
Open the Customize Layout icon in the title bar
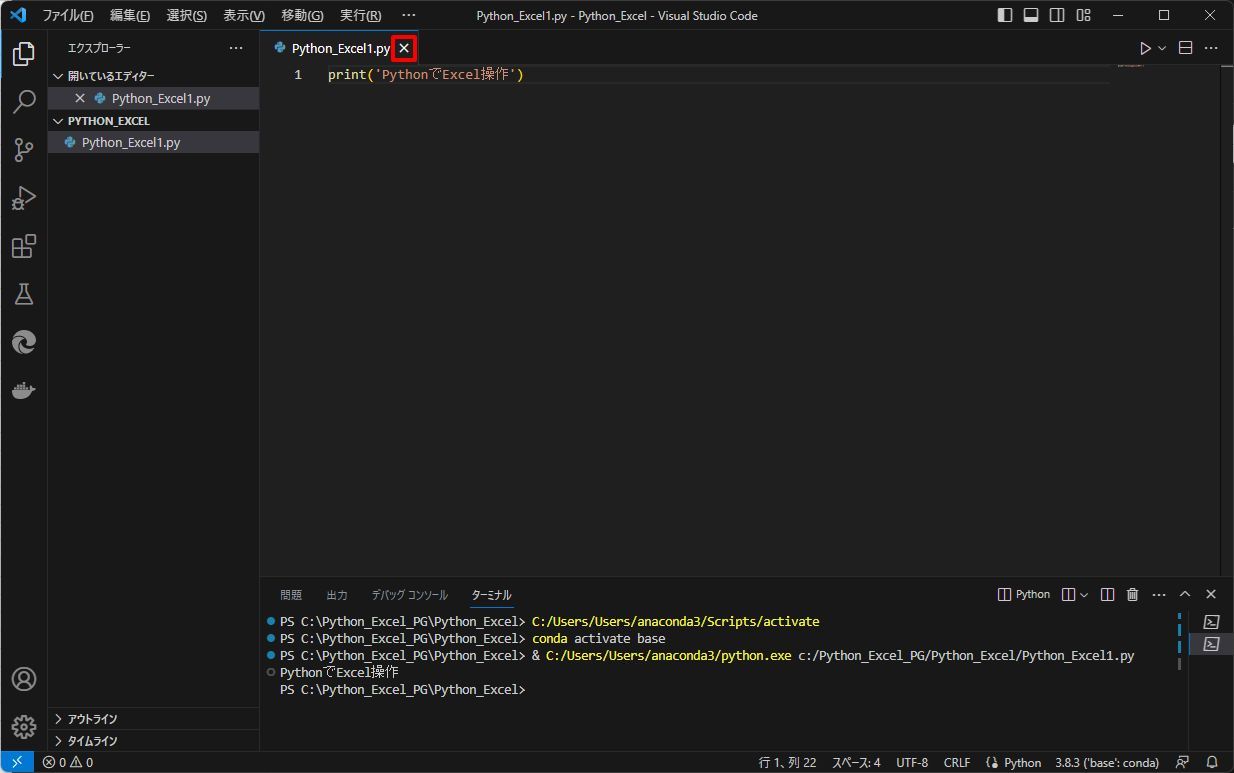pyautogui.click(x=1082, y=15)
